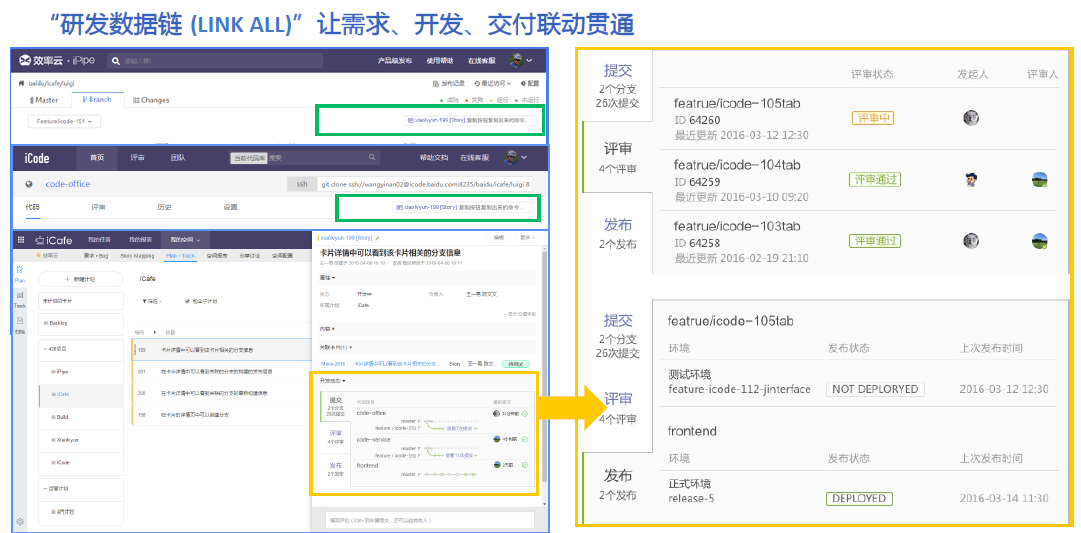Image resolution: width=1081 pixels, height=533 pixels.
Task: Open the user avatar menu in iCode header
Action: pos(516,157)
